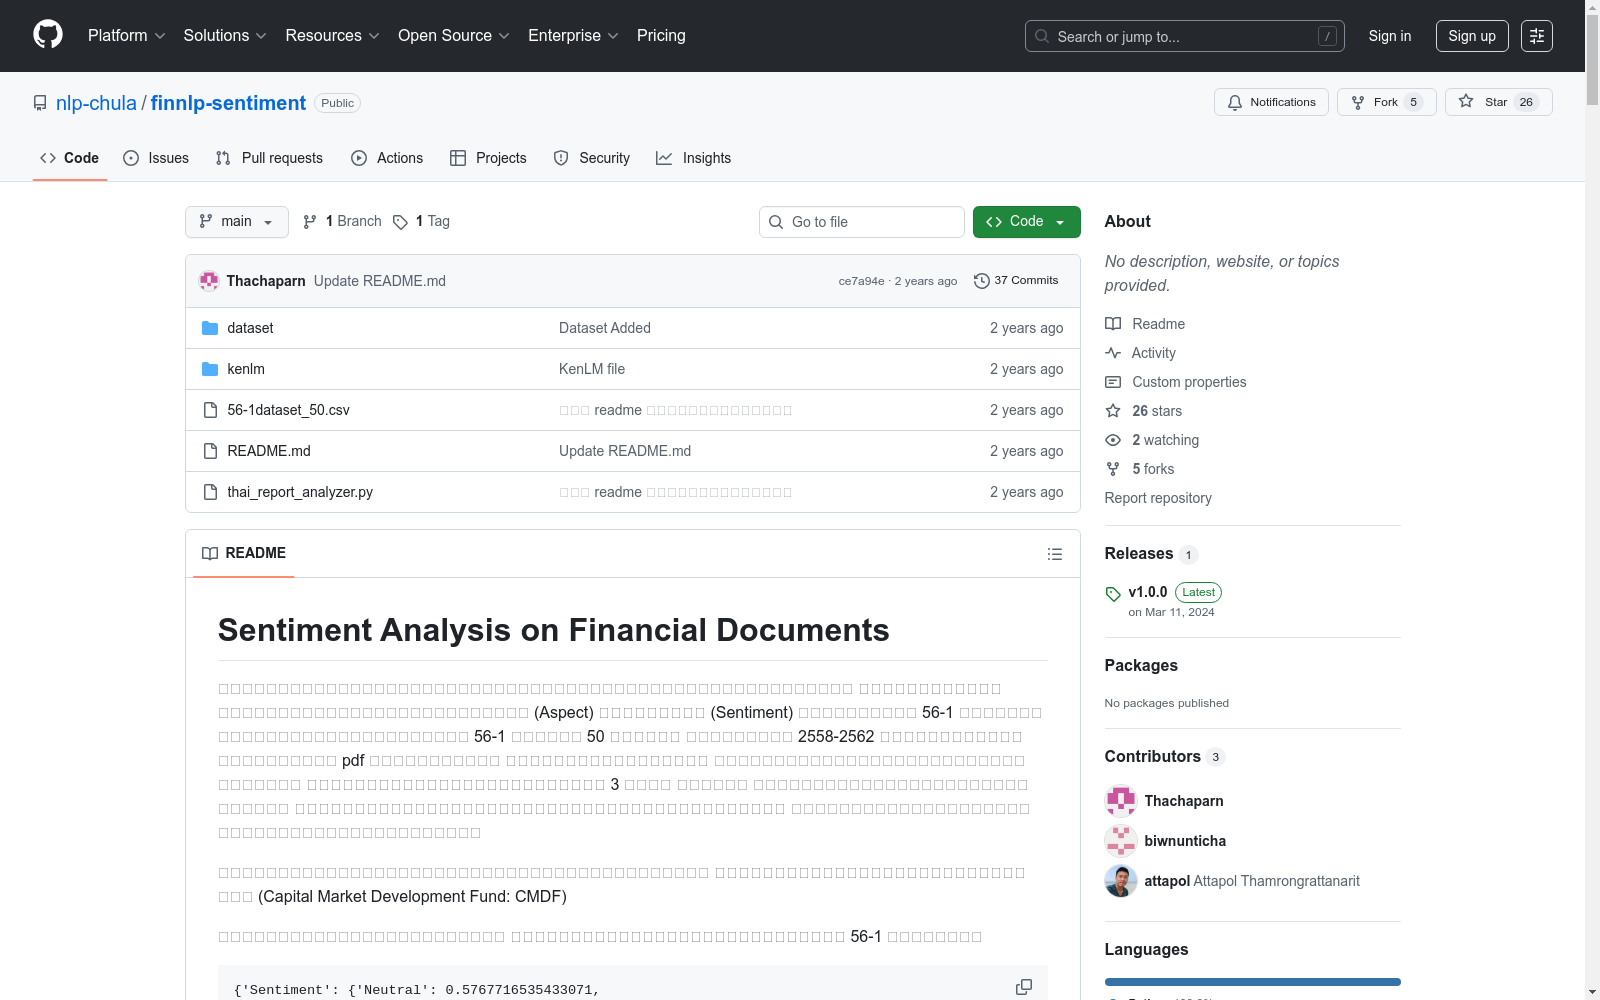The width and height of the screenshot is (1600, 1000).
Task: View the 26 stars link
Action: tap(1144, 411)
